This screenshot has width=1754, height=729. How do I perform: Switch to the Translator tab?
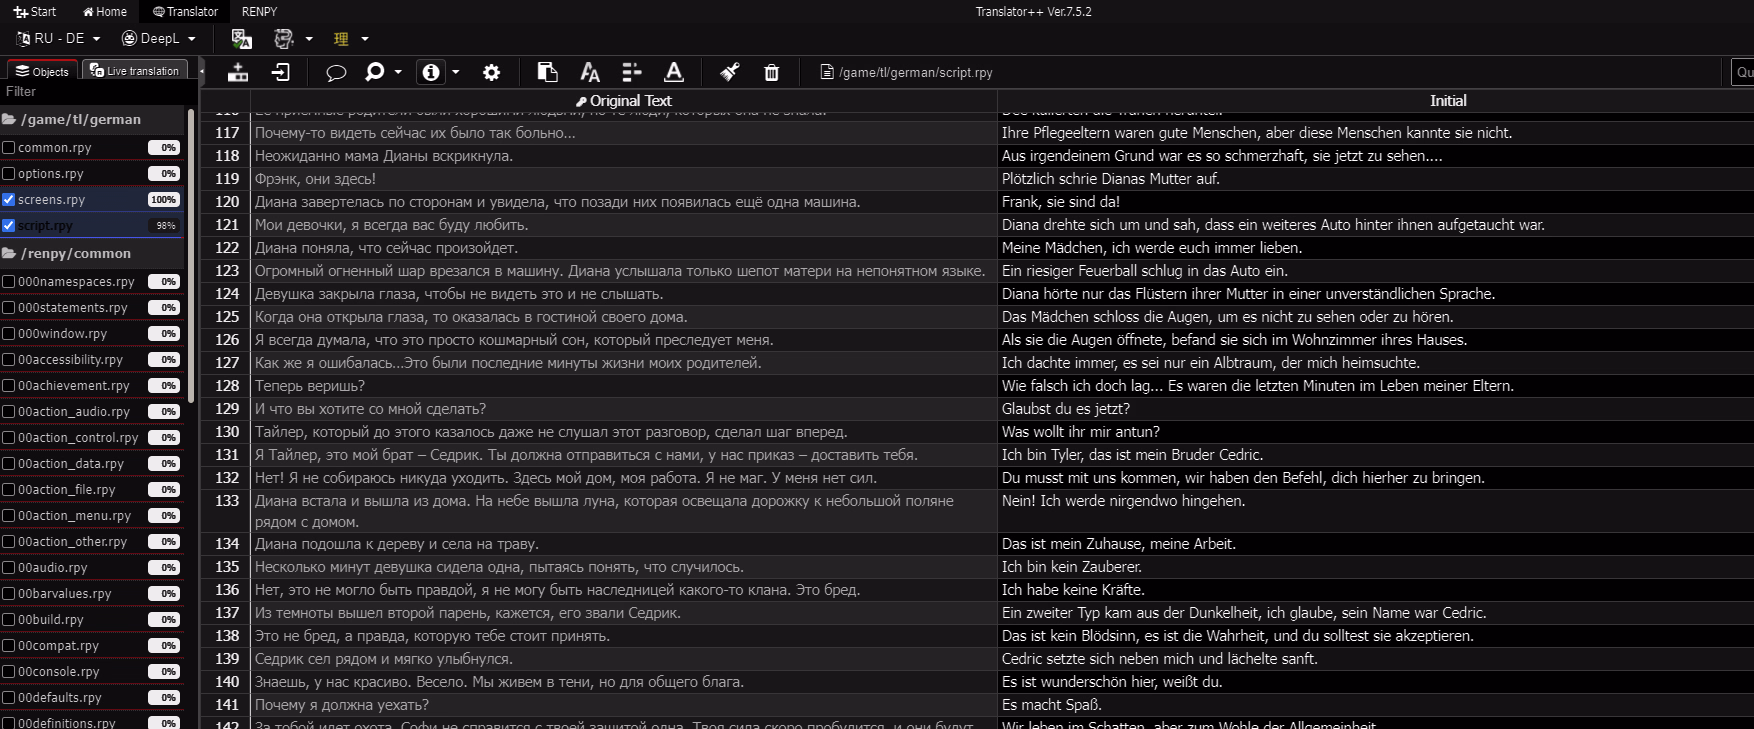(185, 12)
